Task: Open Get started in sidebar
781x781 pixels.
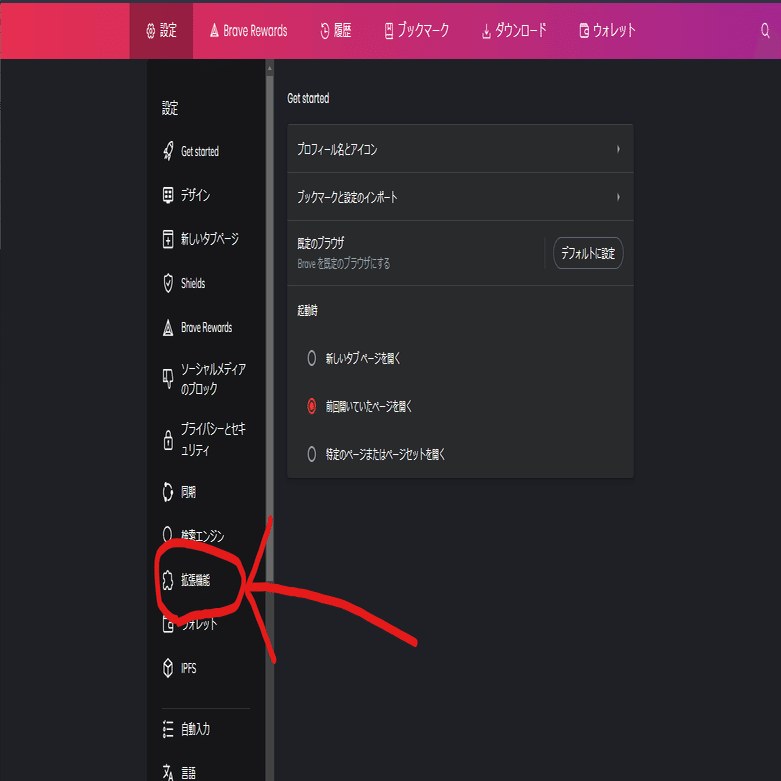Action: [200, 151]
